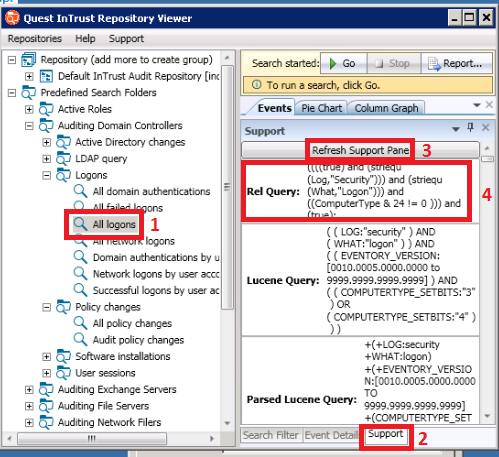Screen dimensions: 499x457
Task: Open the Report export button
Action: 457,63
